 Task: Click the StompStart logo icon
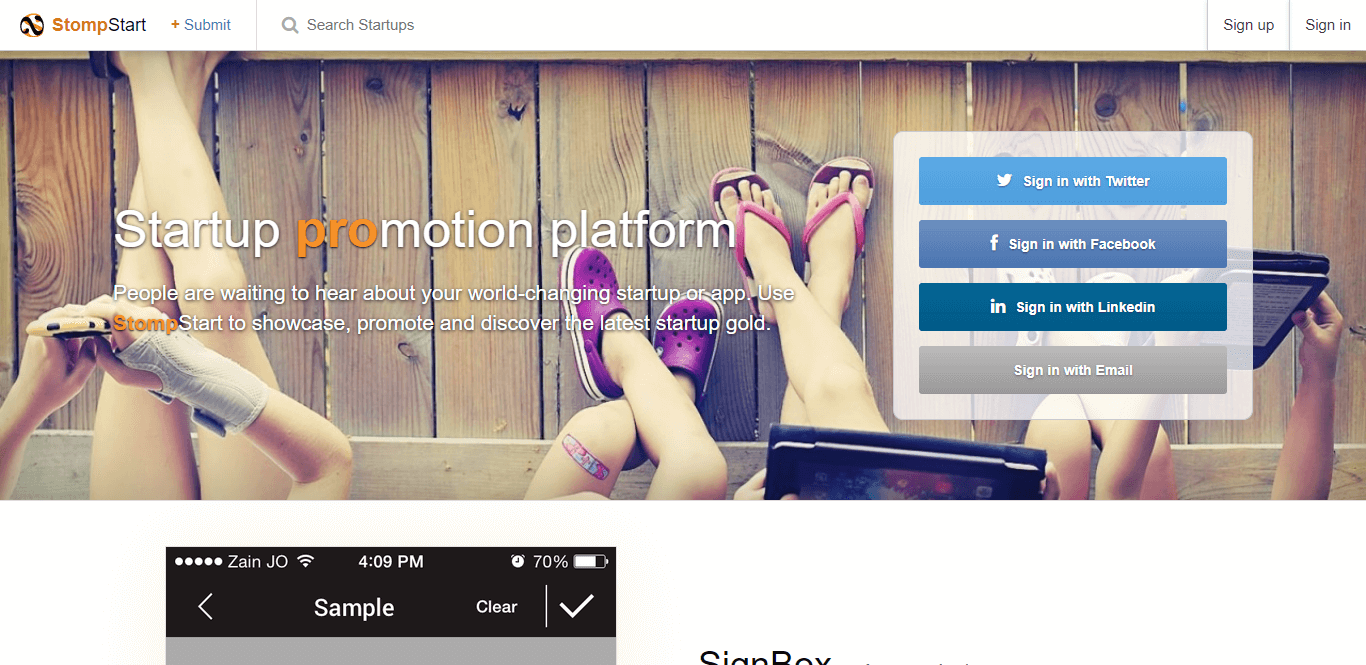point(32,25)
